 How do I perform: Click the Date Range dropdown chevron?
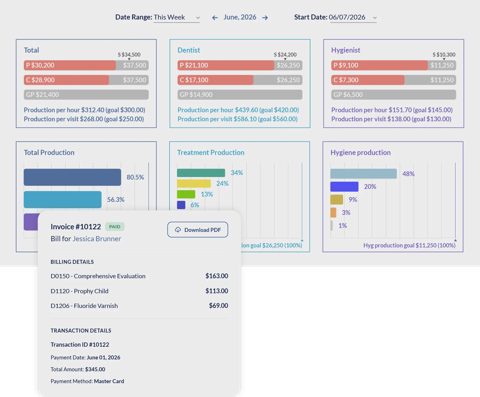click(197, 18)
